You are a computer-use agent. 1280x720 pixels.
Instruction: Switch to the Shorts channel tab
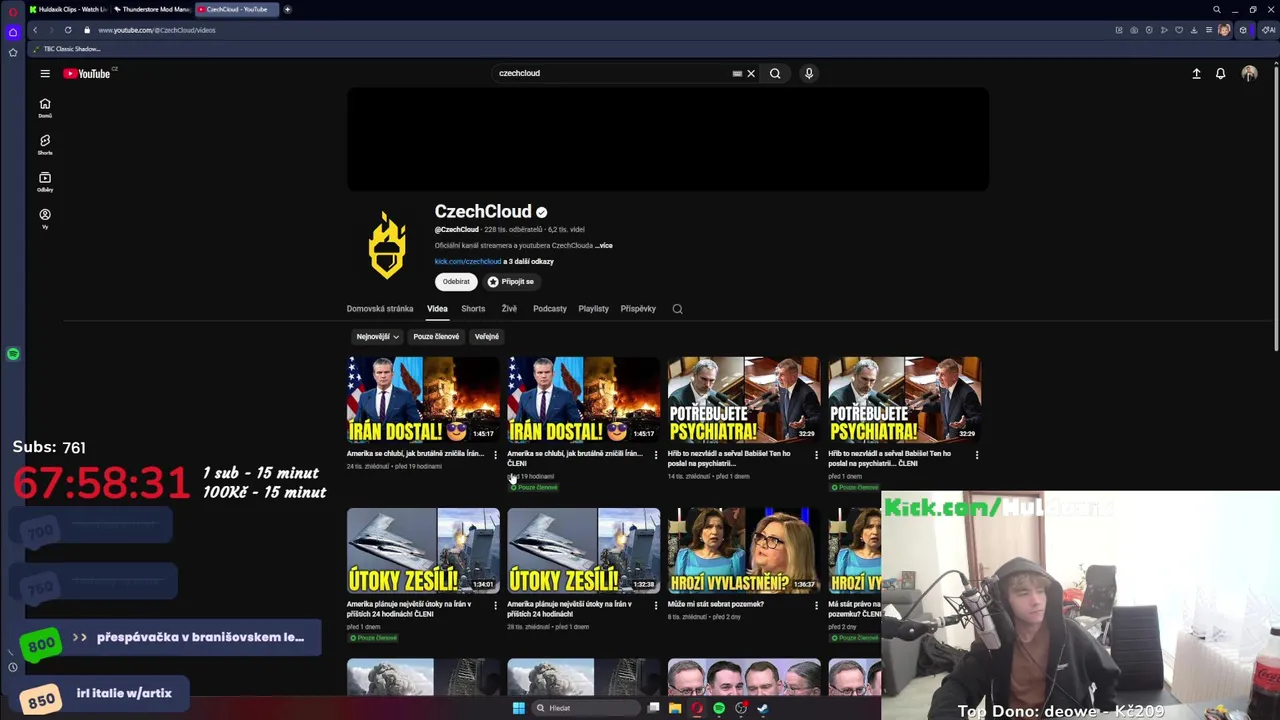(473, 309)
